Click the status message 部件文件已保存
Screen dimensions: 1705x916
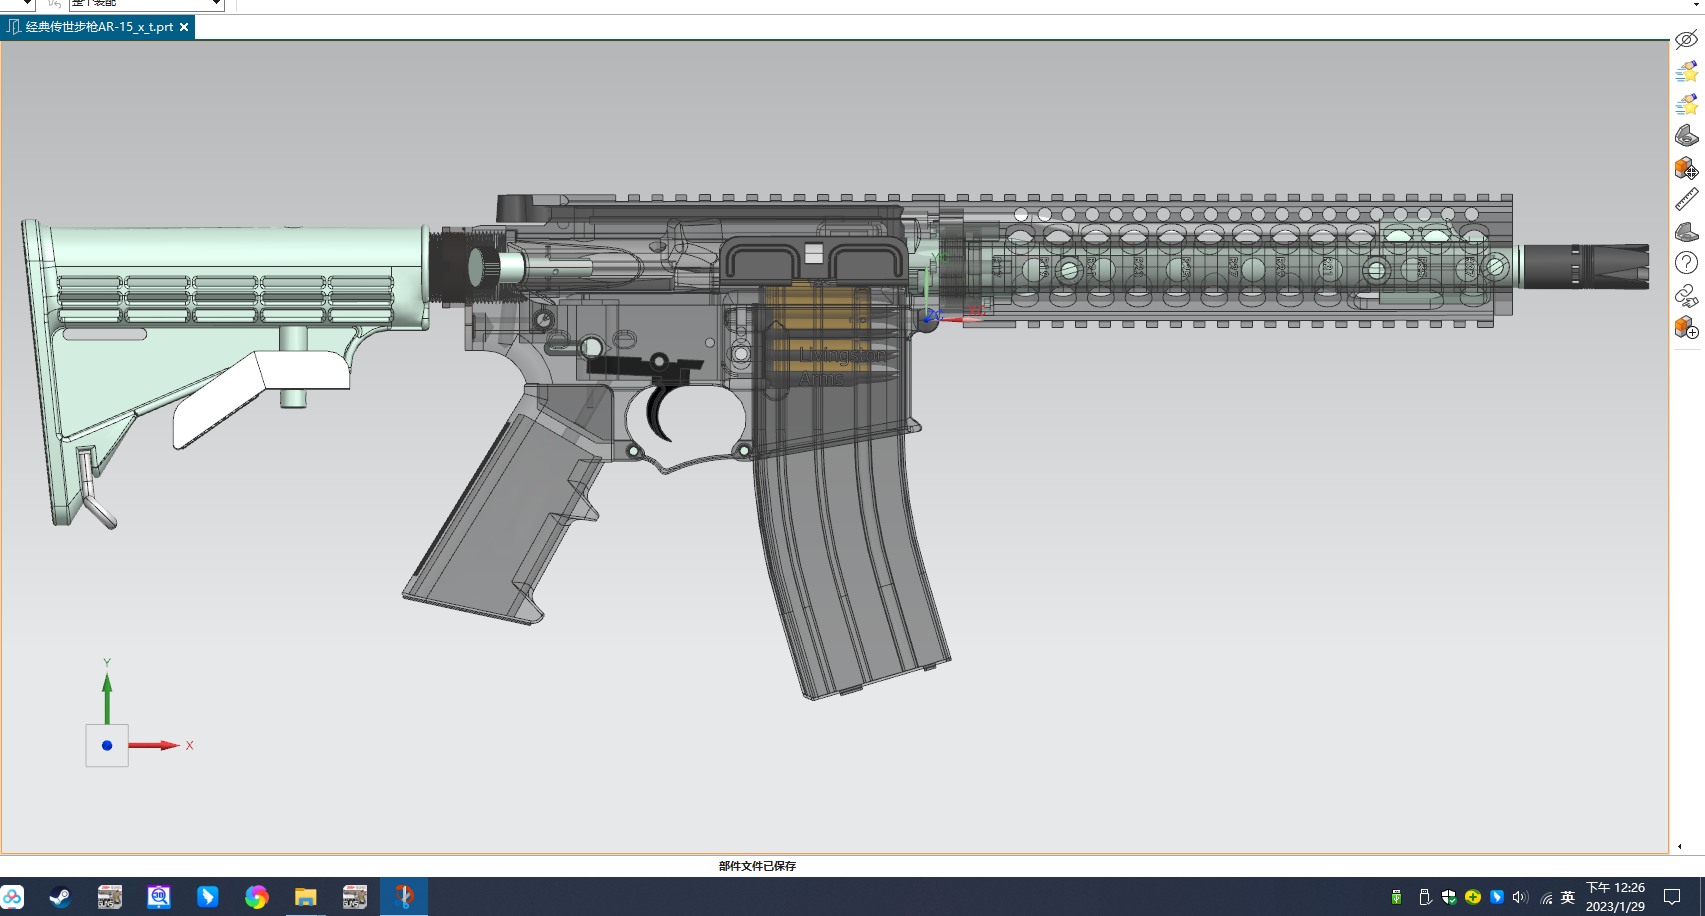(x=757, y=866)
